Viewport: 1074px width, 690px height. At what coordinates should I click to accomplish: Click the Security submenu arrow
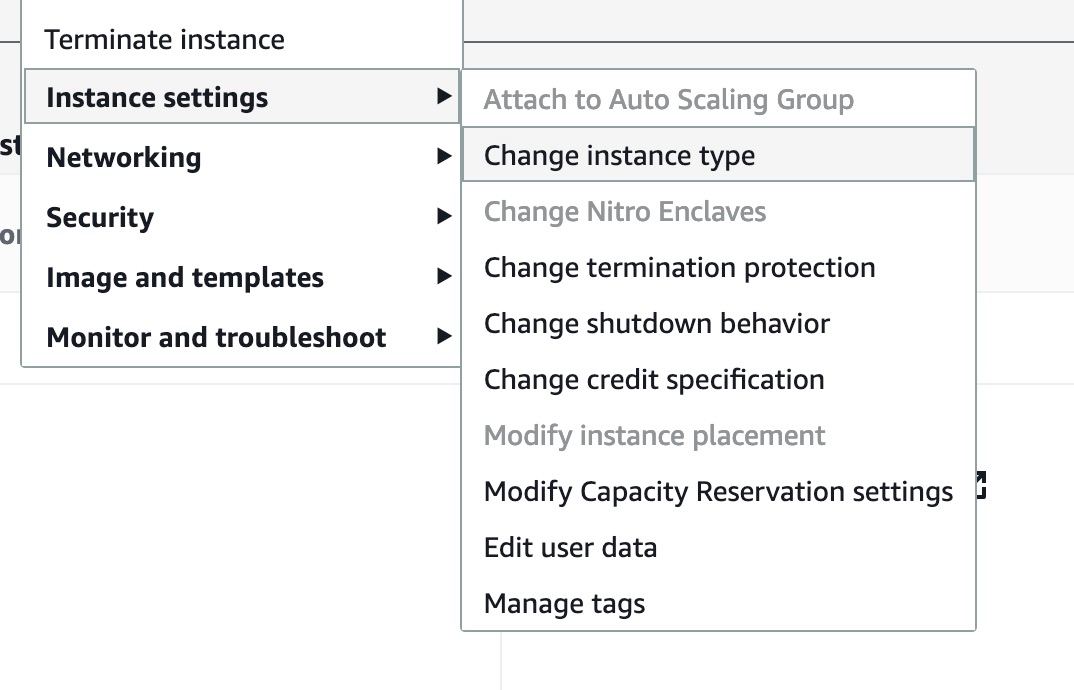pyautogui.click(x=444, y=217)
